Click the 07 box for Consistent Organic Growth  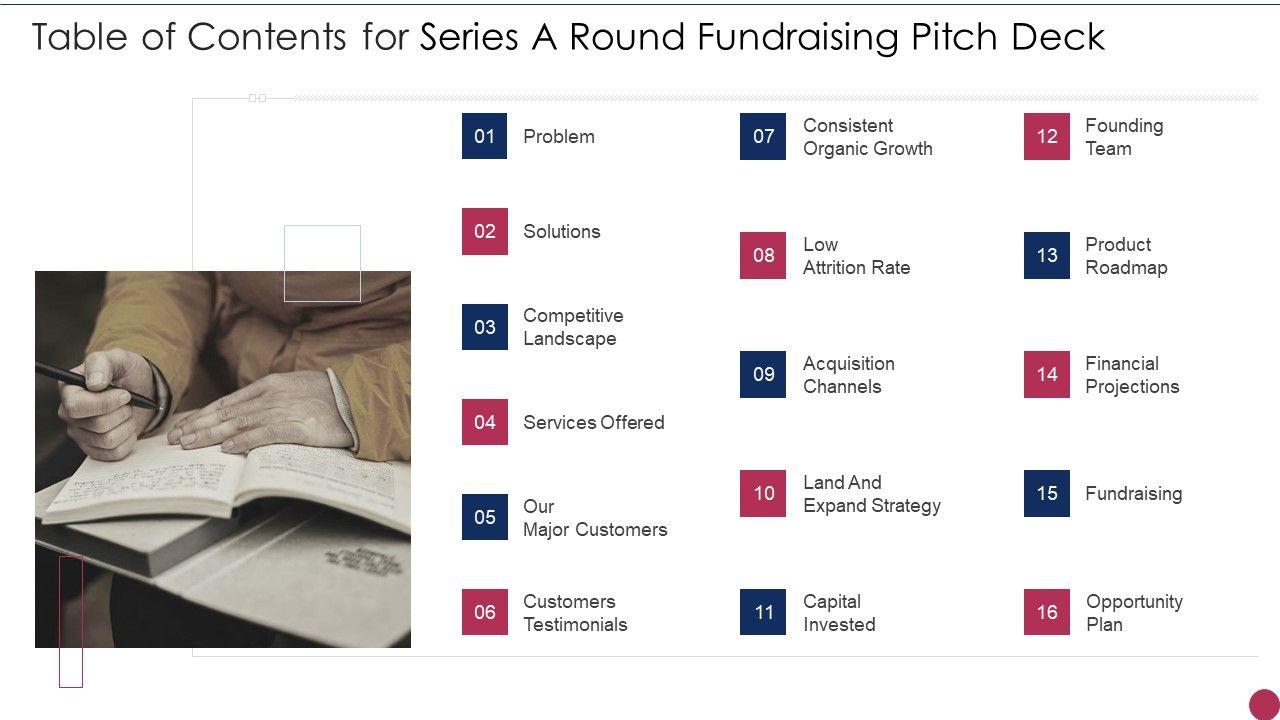pos(763,136)
